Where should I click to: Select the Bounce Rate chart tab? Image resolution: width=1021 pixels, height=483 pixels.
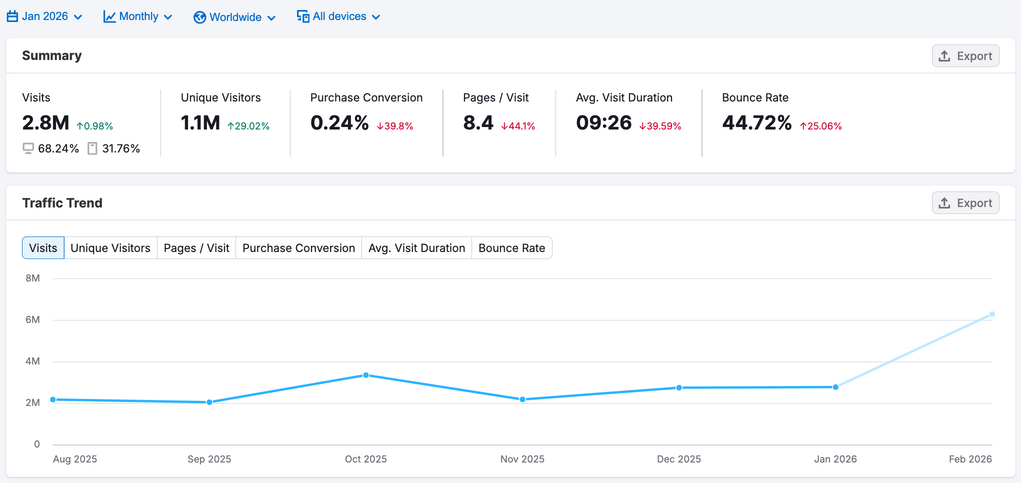pos(511,248)
